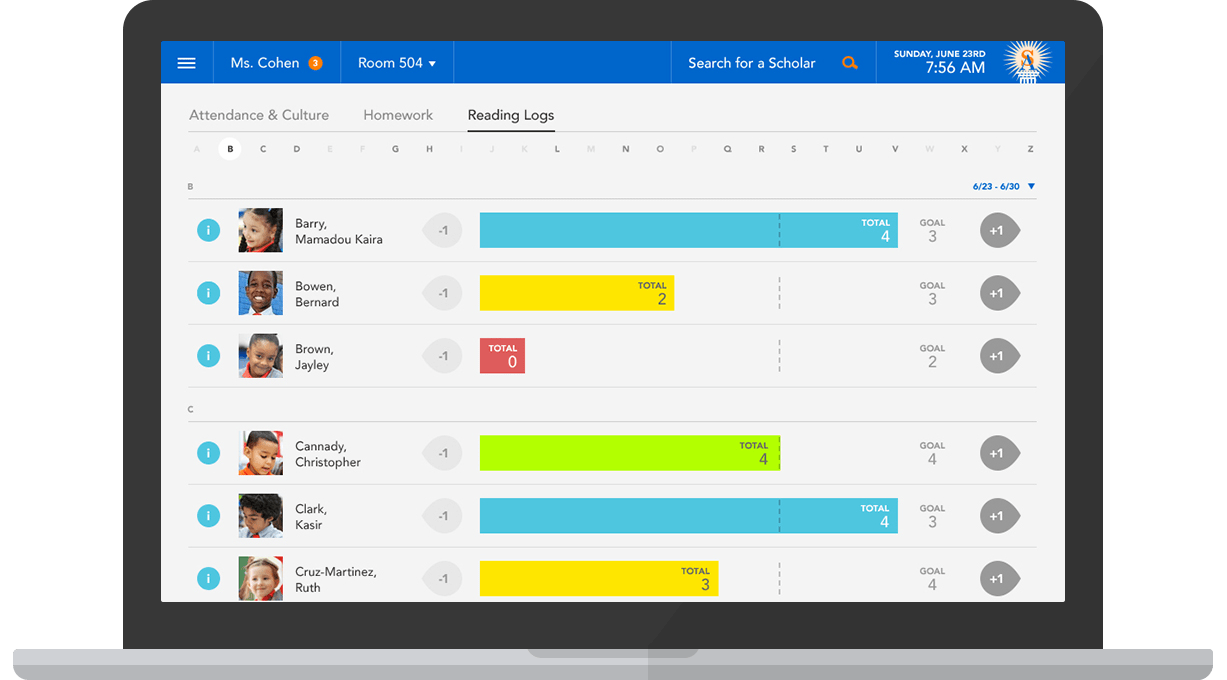Add one reading log for Clark, Kasir
Viewport: 1227px width, 680px height.
tap(998, 516)
